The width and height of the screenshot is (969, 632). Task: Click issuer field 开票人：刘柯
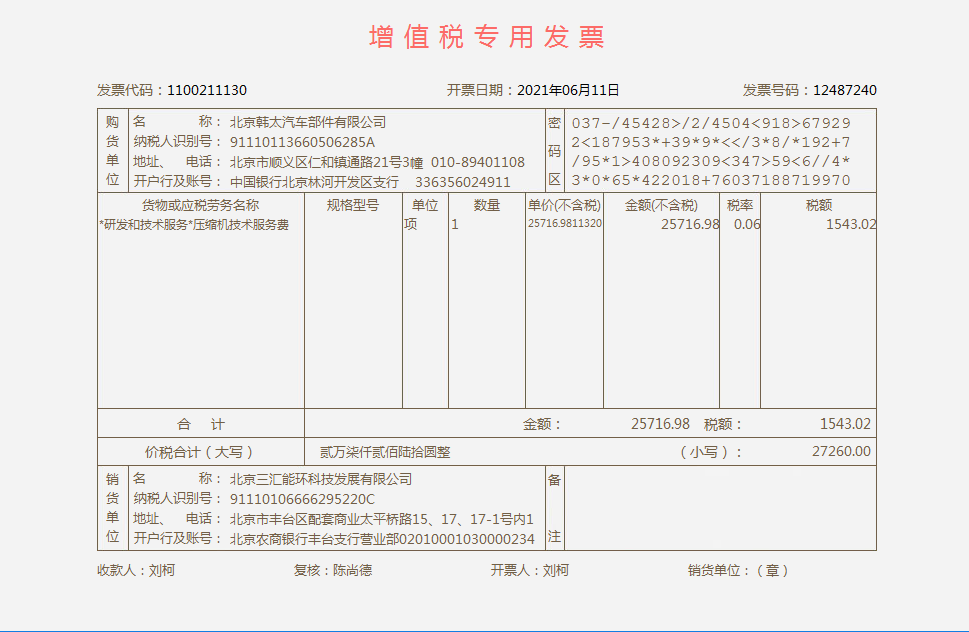530,570
